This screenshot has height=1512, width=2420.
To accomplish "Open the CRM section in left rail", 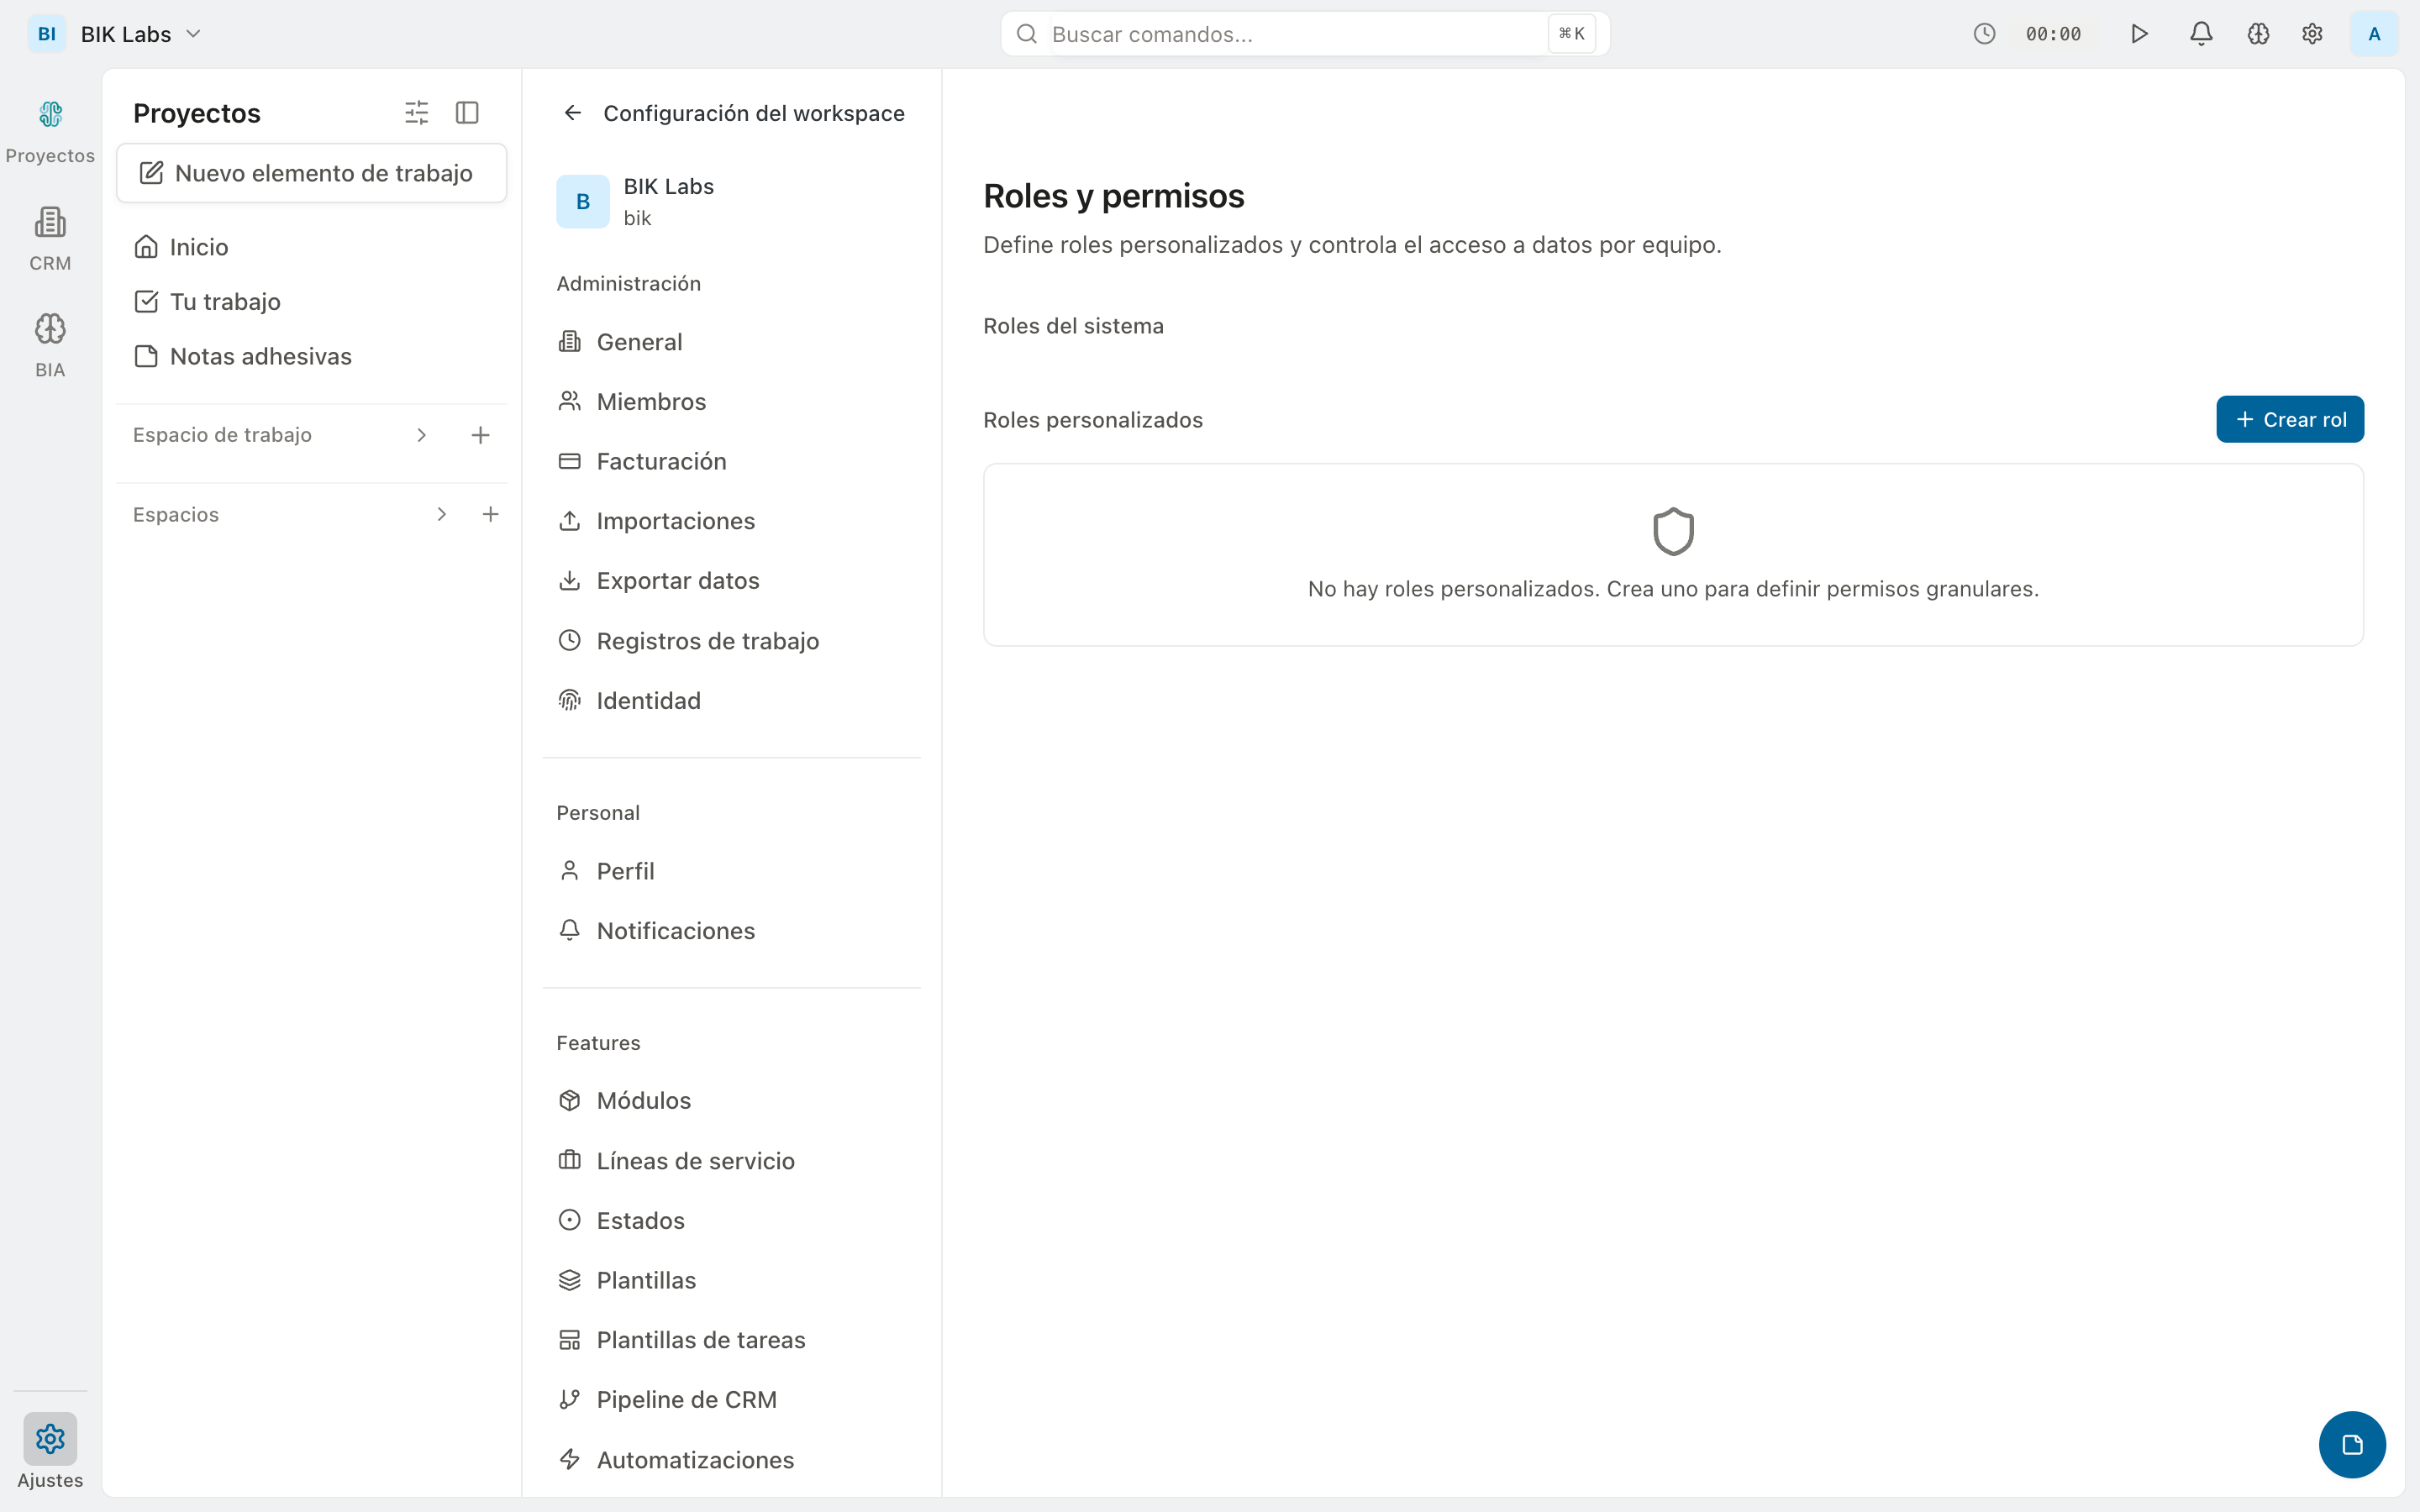I will (x=50, y=238).
